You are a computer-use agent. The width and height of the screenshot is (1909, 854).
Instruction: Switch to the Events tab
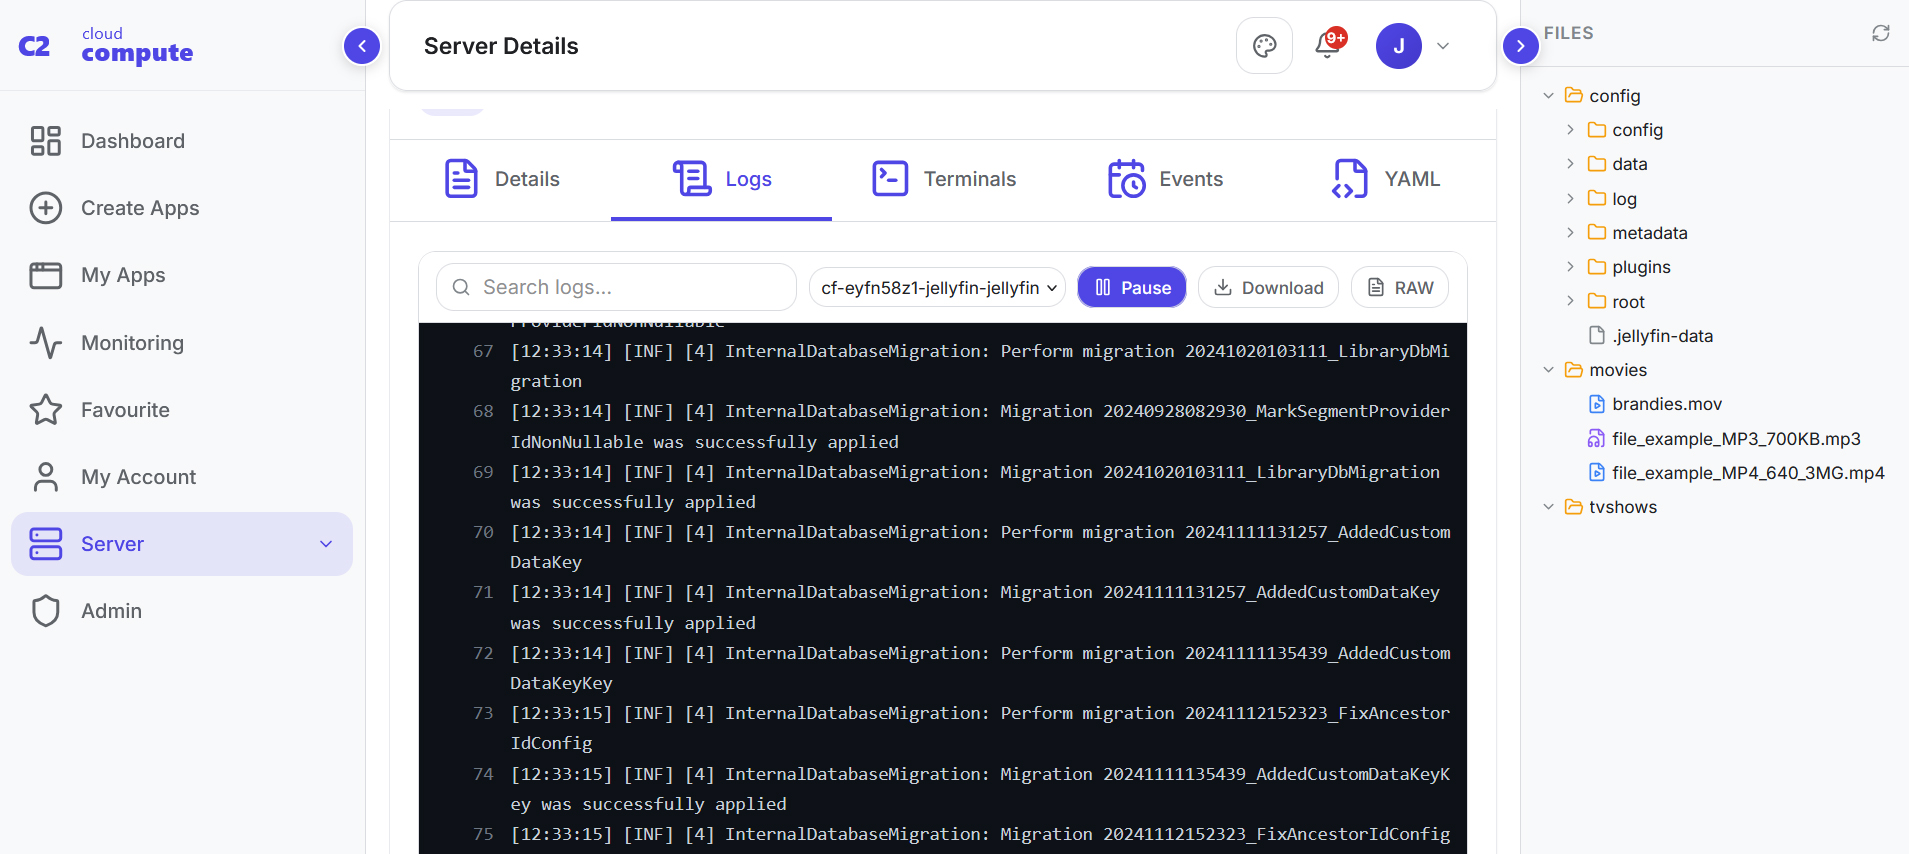(x=1165, y=179)
